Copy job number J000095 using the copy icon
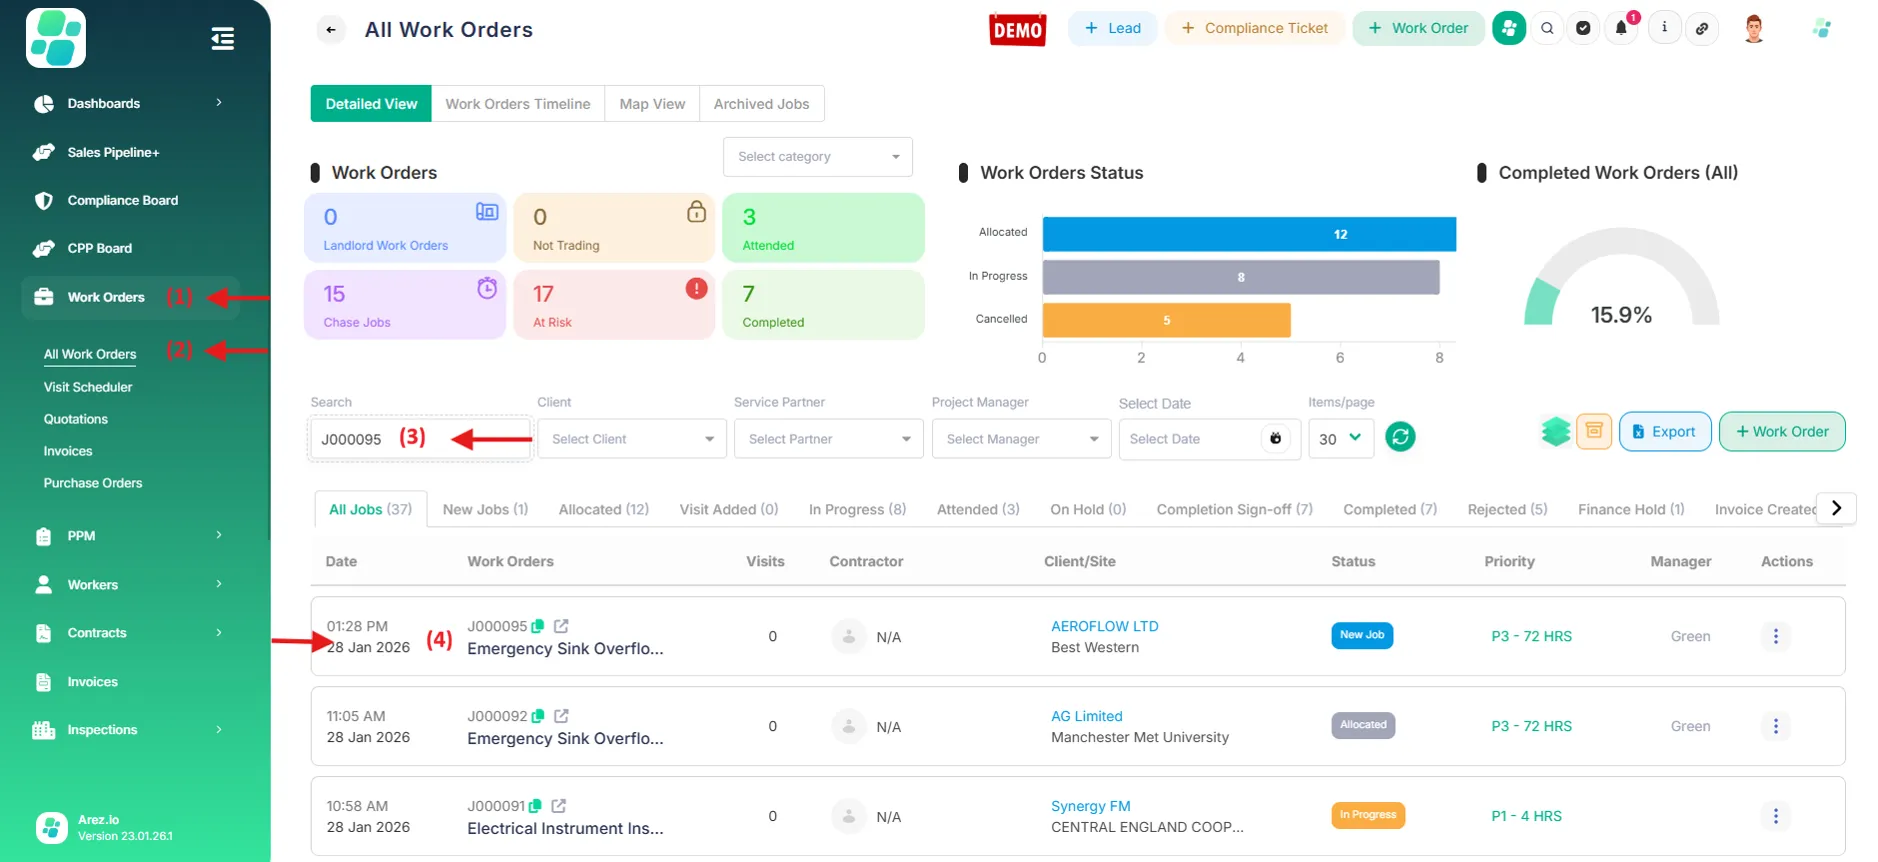 pyautogui.click(x=538, y=626)
